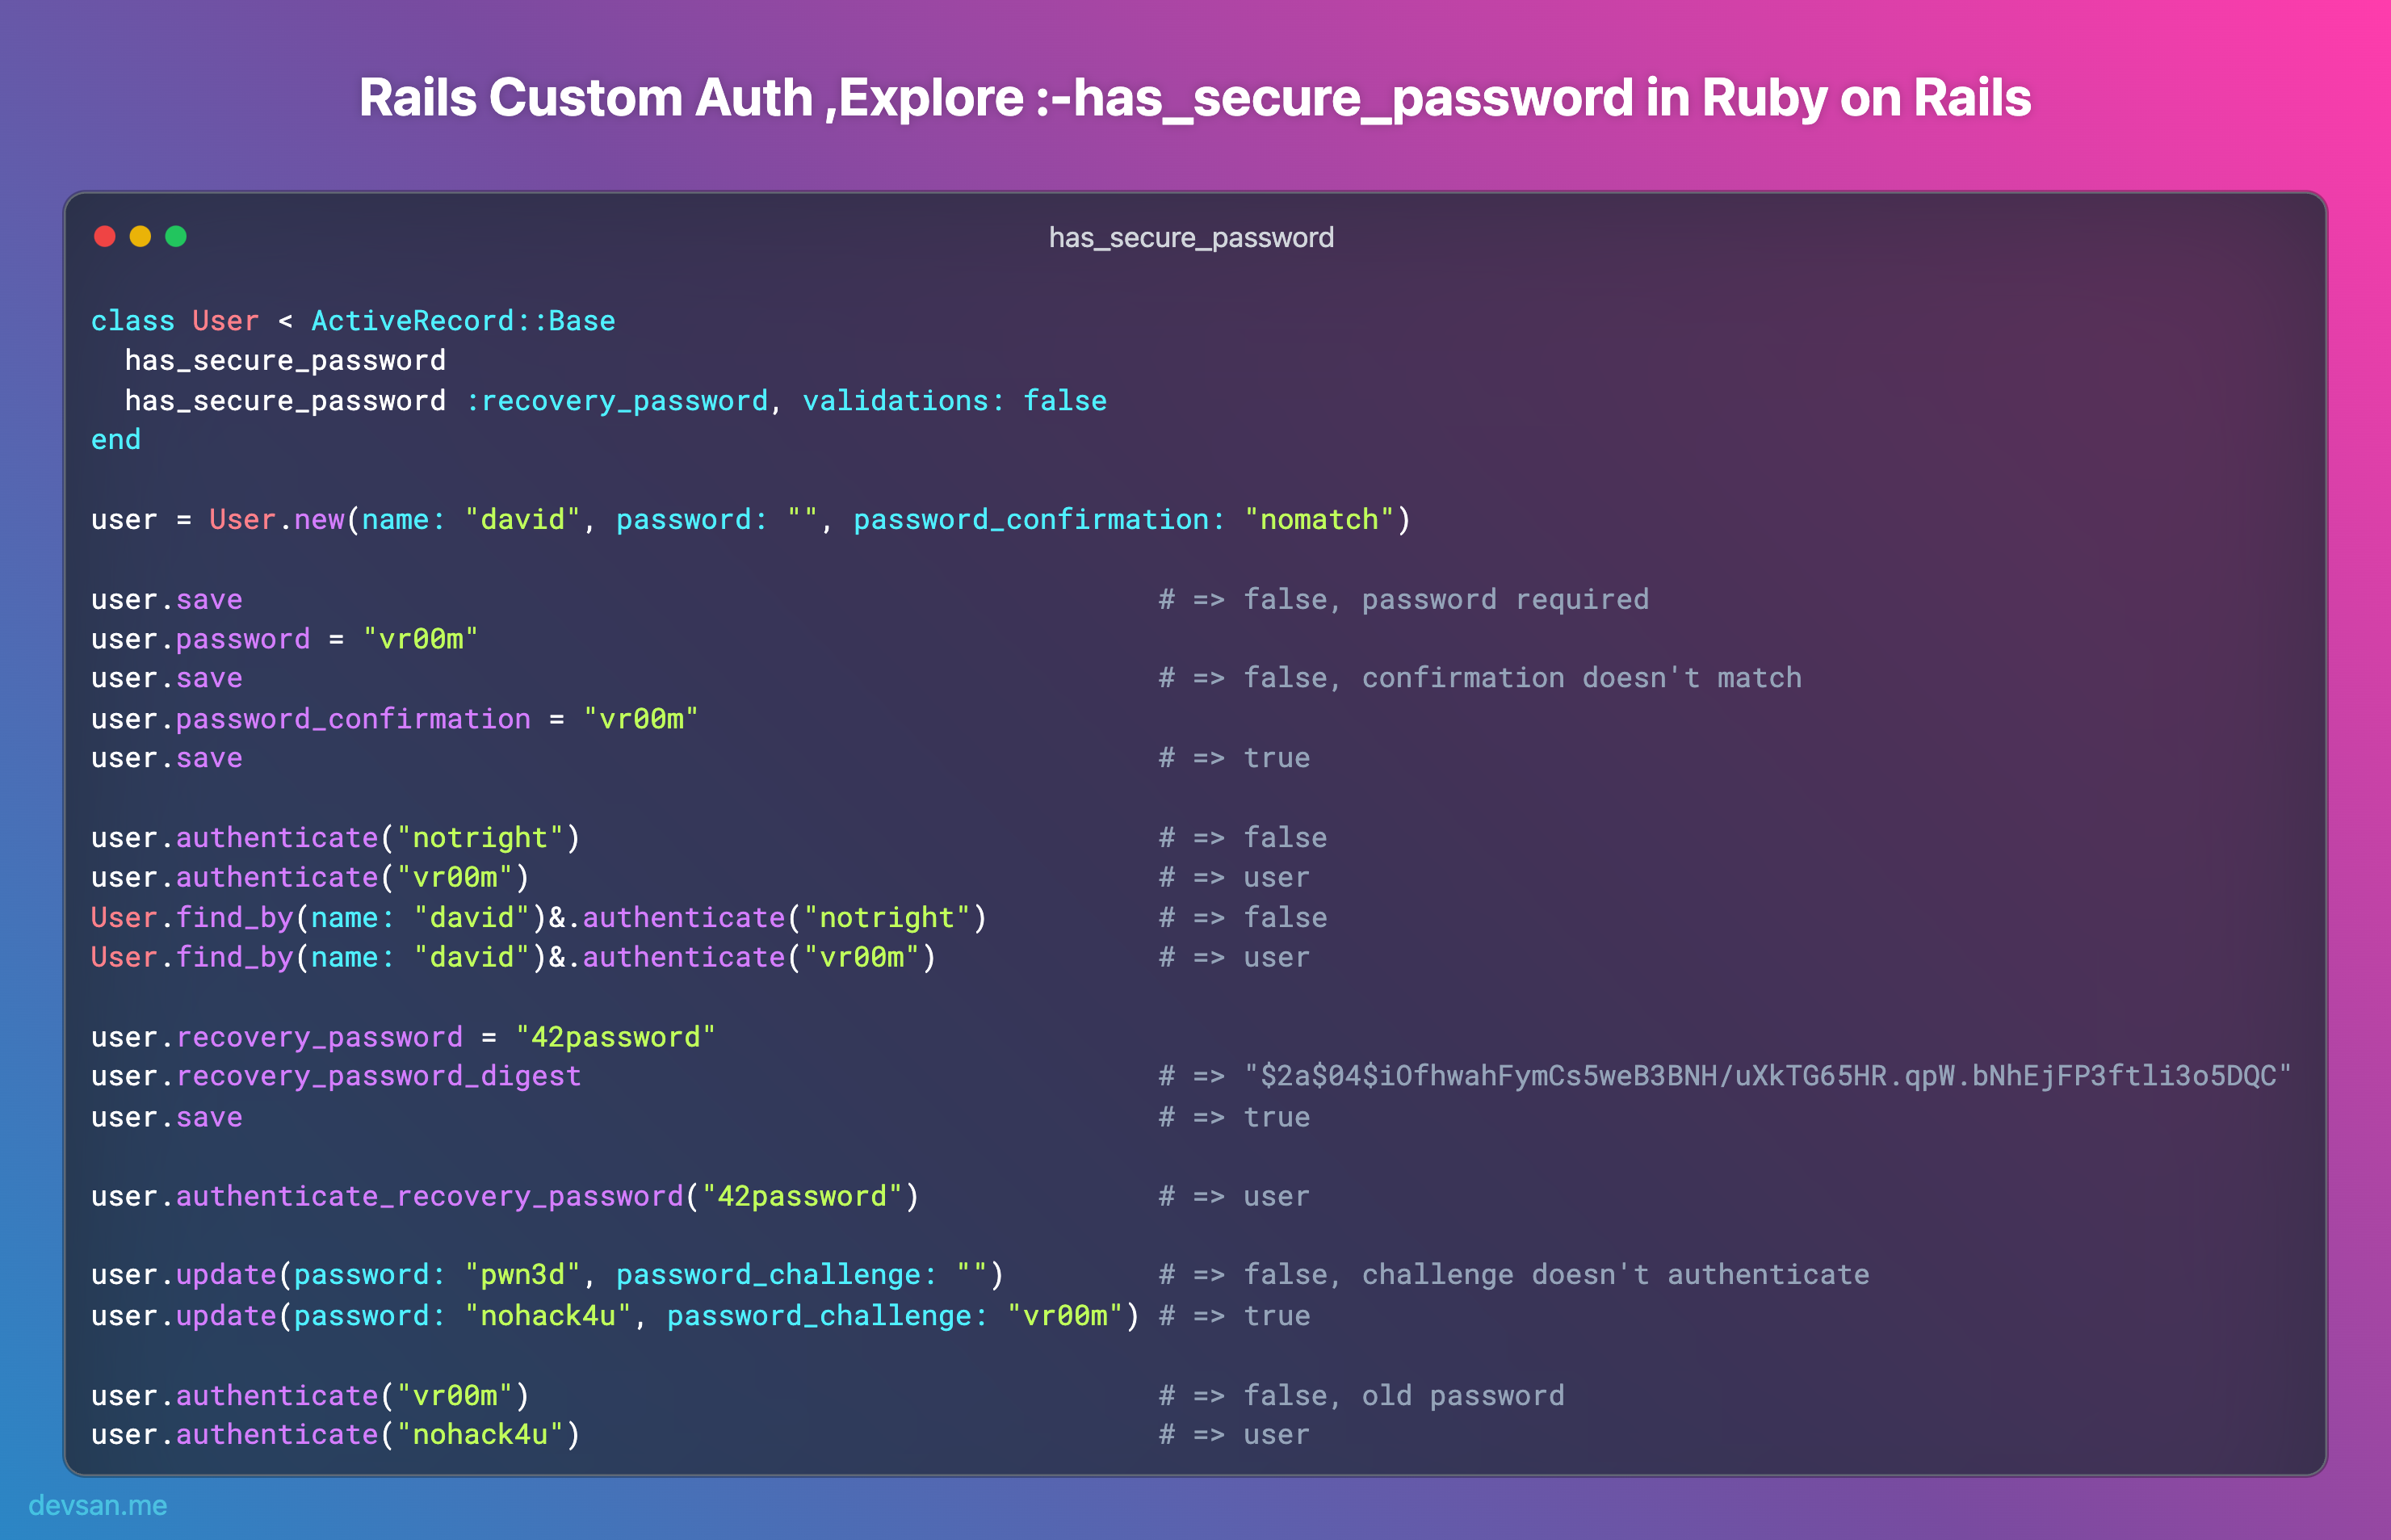Click 'User.find_by' line authenticating "vr00m"

pos(514,958)
